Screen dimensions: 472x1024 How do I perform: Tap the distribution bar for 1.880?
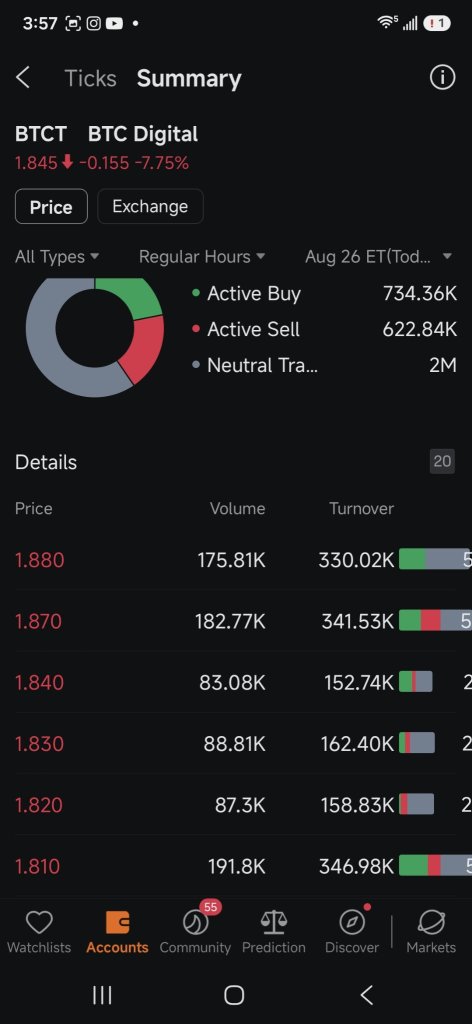point(435,559)
